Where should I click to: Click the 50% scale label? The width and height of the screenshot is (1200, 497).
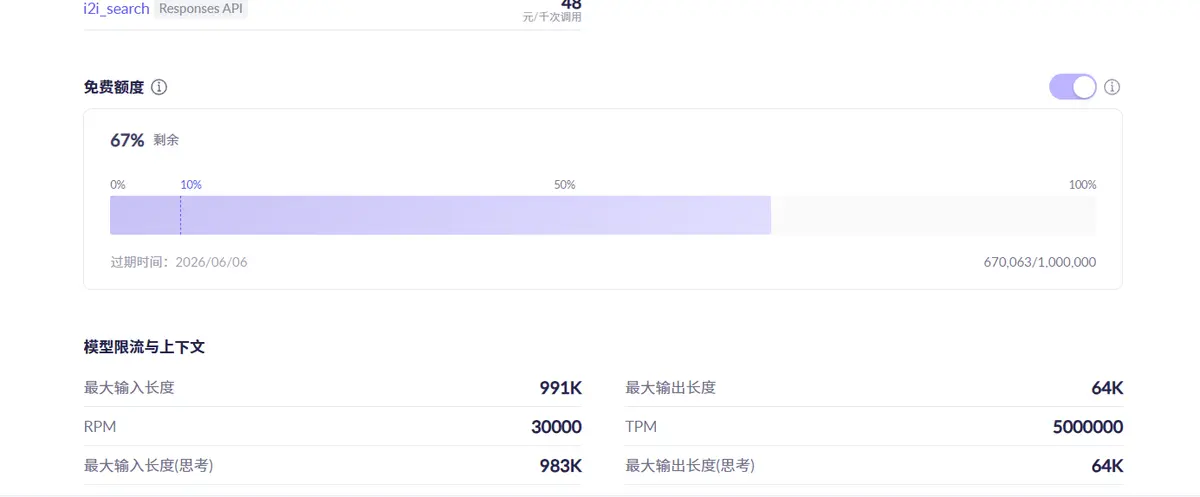click(x=565, y=185)
